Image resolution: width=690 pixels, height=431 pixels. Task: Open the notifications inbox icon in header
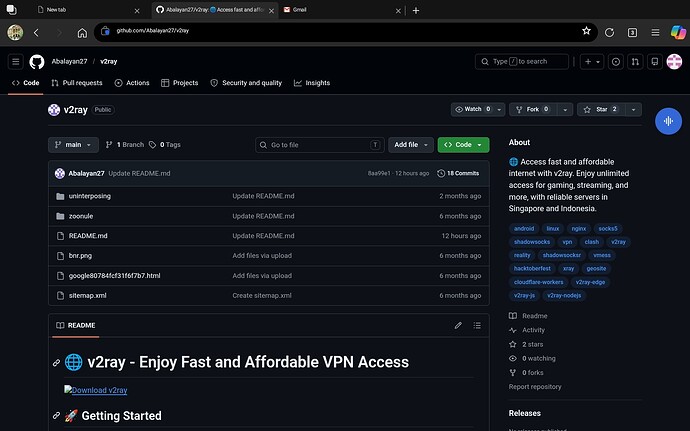point(655,62)
